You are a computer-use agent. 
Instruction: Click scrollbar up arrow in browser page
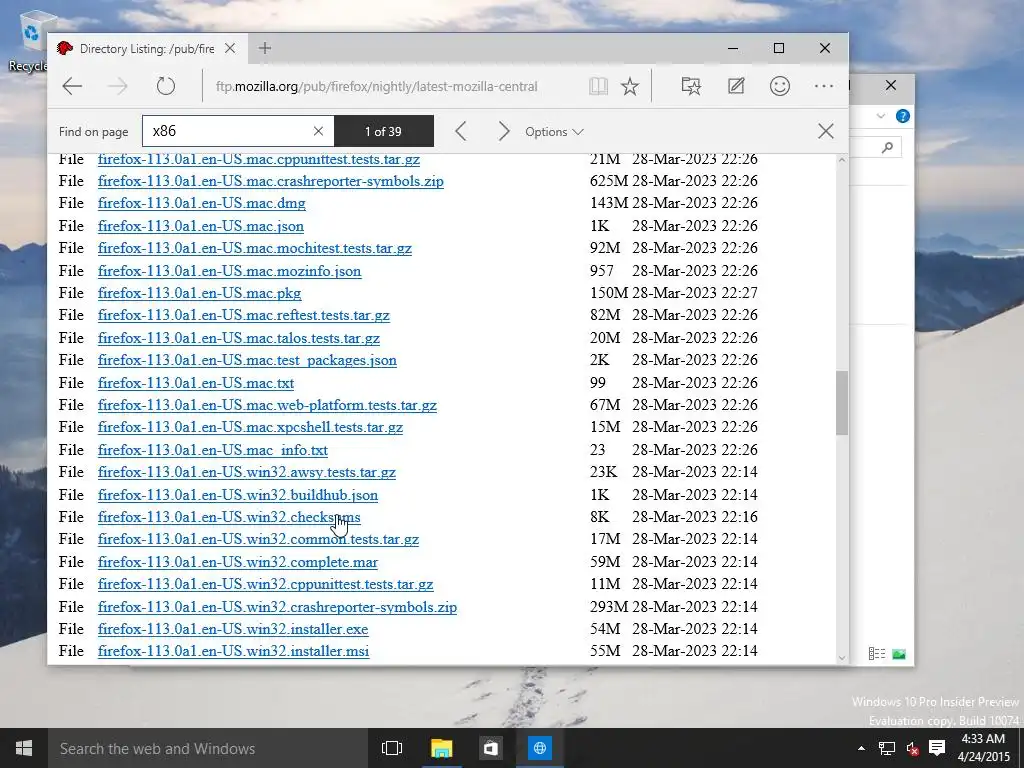(x=842, y=160)
